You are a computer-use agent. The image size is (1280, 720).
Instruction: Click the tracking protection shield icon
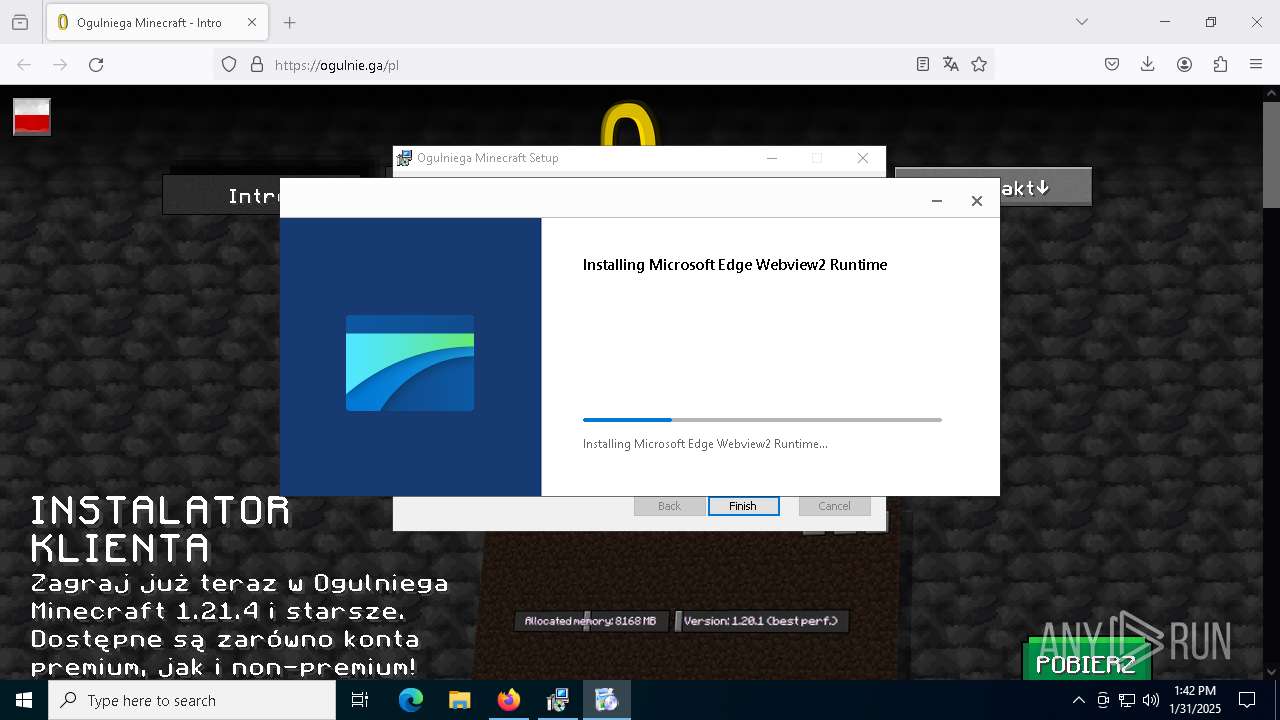(229, 64)
